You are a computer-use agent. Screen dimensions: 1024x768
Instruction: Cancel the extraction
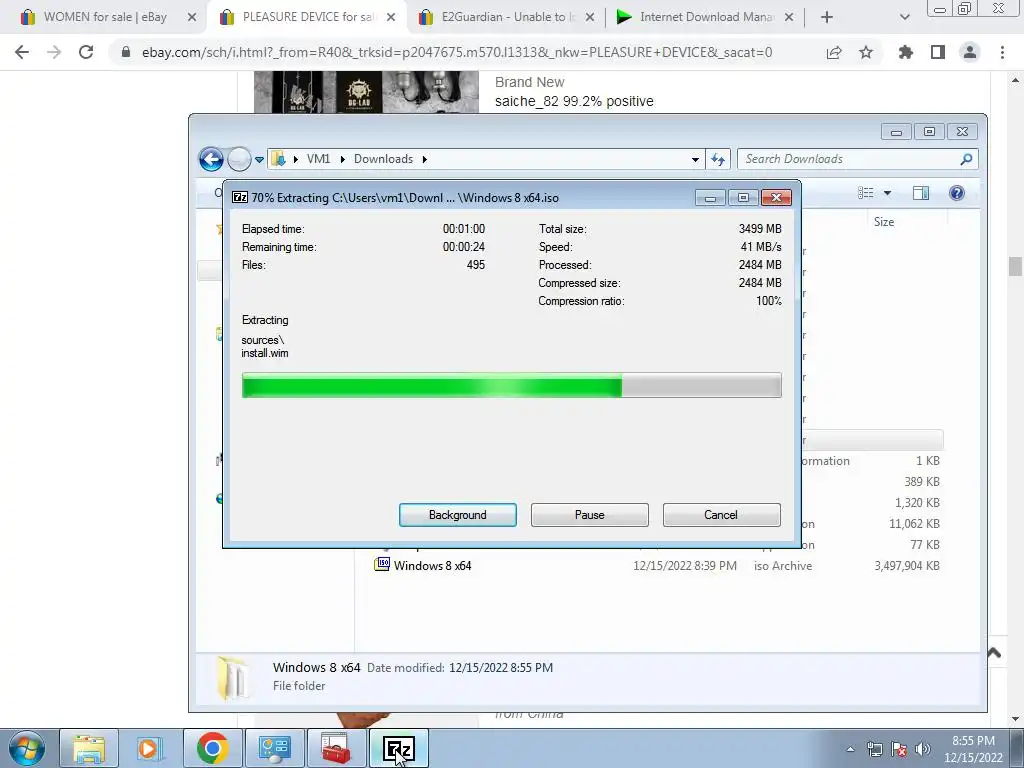coord(721,515)
